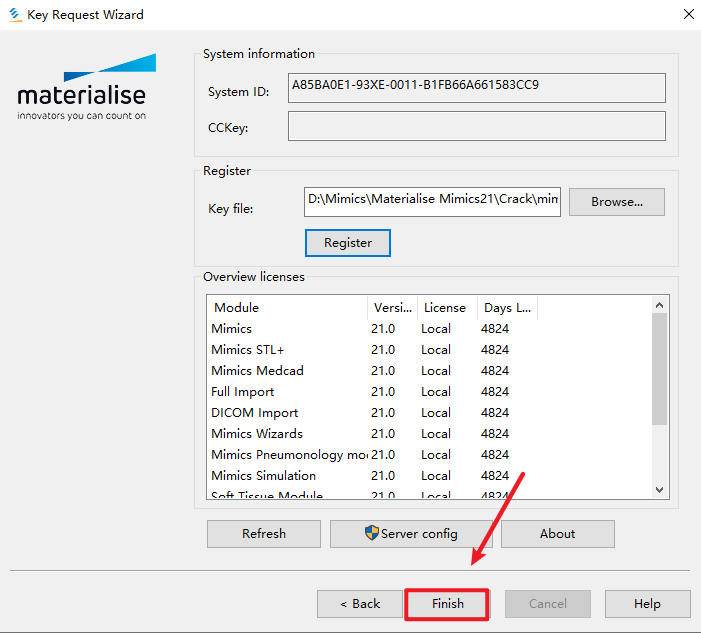The width and height of the screenshot is (701, 633).
Task: Open Server config with shield icon
Action: (x=411, y=534)
